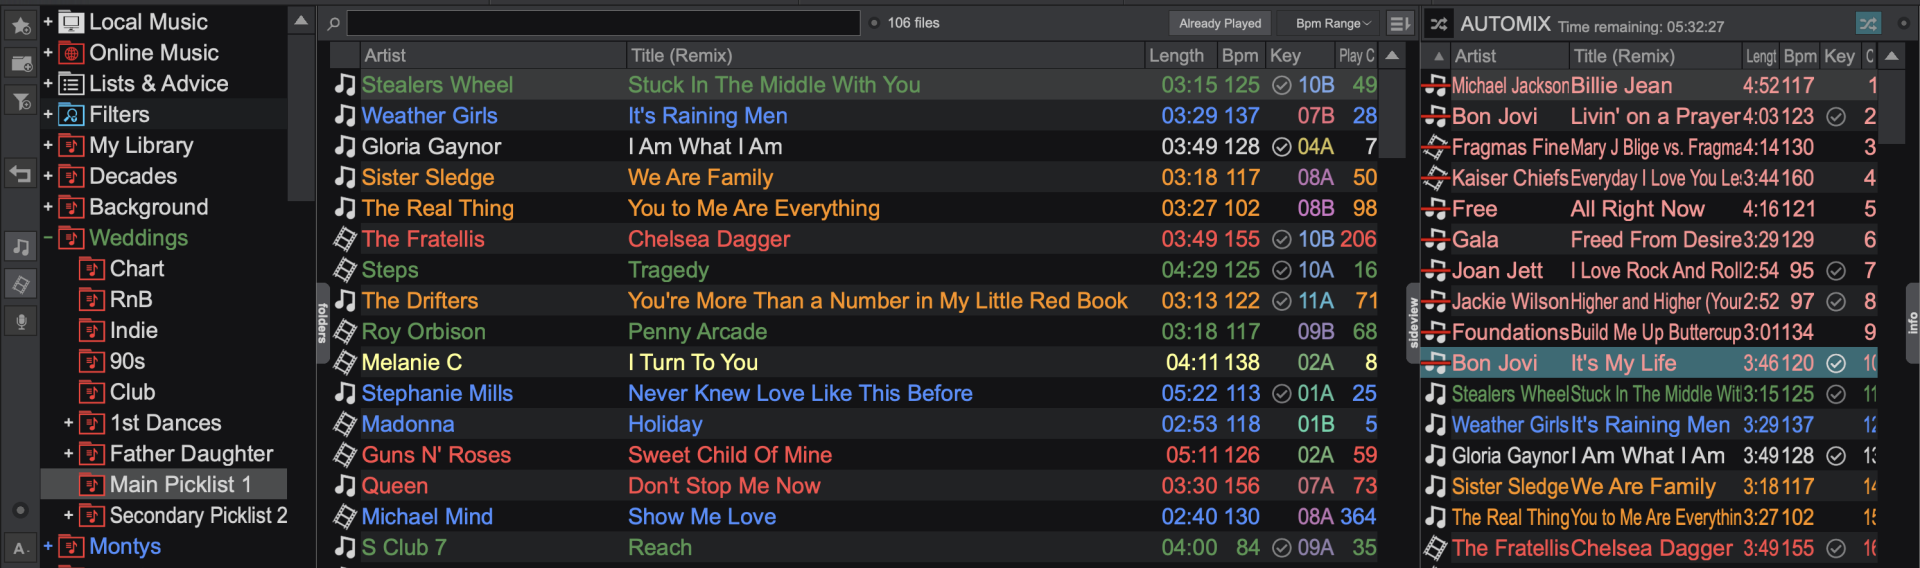Click the main track list scroll-up arrow
This screenshot has width=1920, height=568.
1392,56
